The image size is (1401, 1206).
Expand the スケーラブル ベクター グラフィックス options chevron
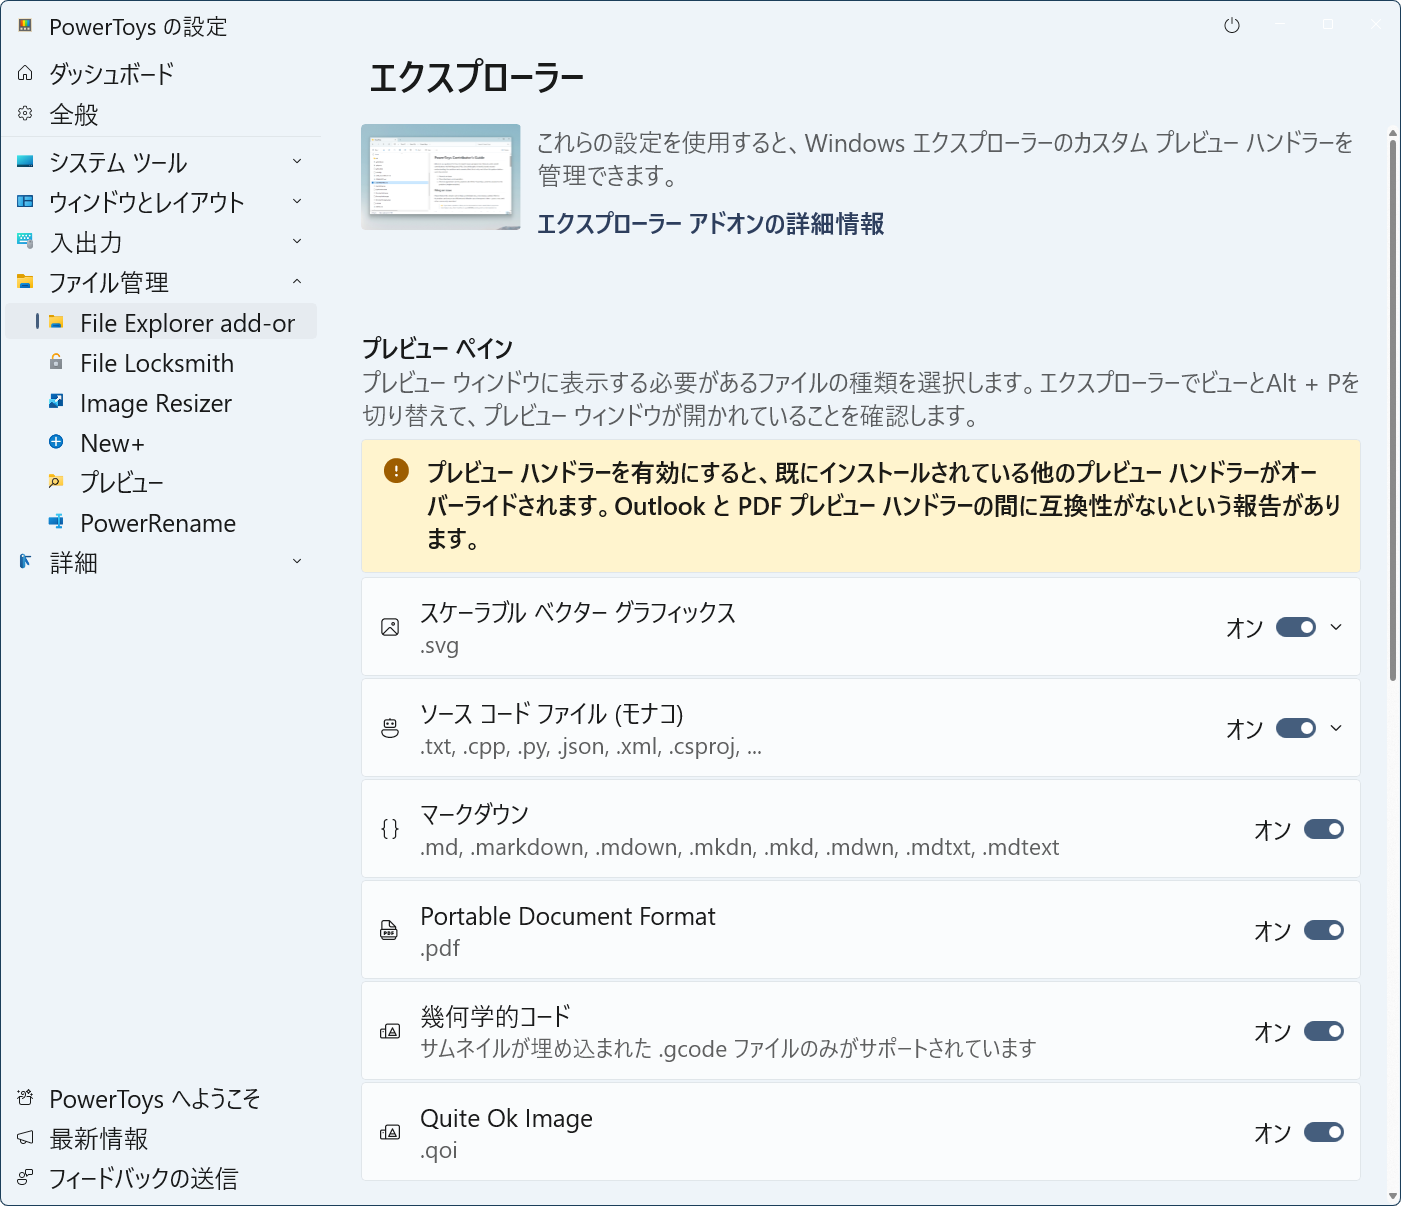1336,627
